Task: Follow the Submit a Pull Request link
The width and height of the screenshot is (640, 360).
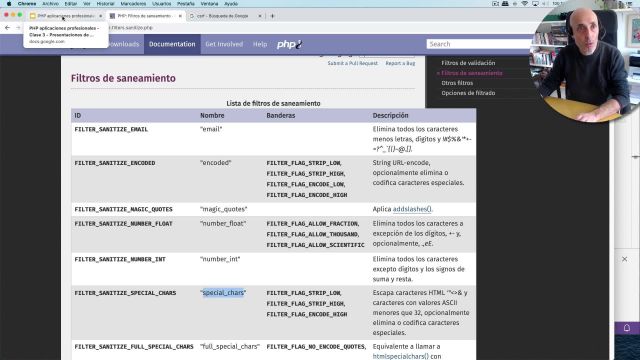Action: pos(353,63)
